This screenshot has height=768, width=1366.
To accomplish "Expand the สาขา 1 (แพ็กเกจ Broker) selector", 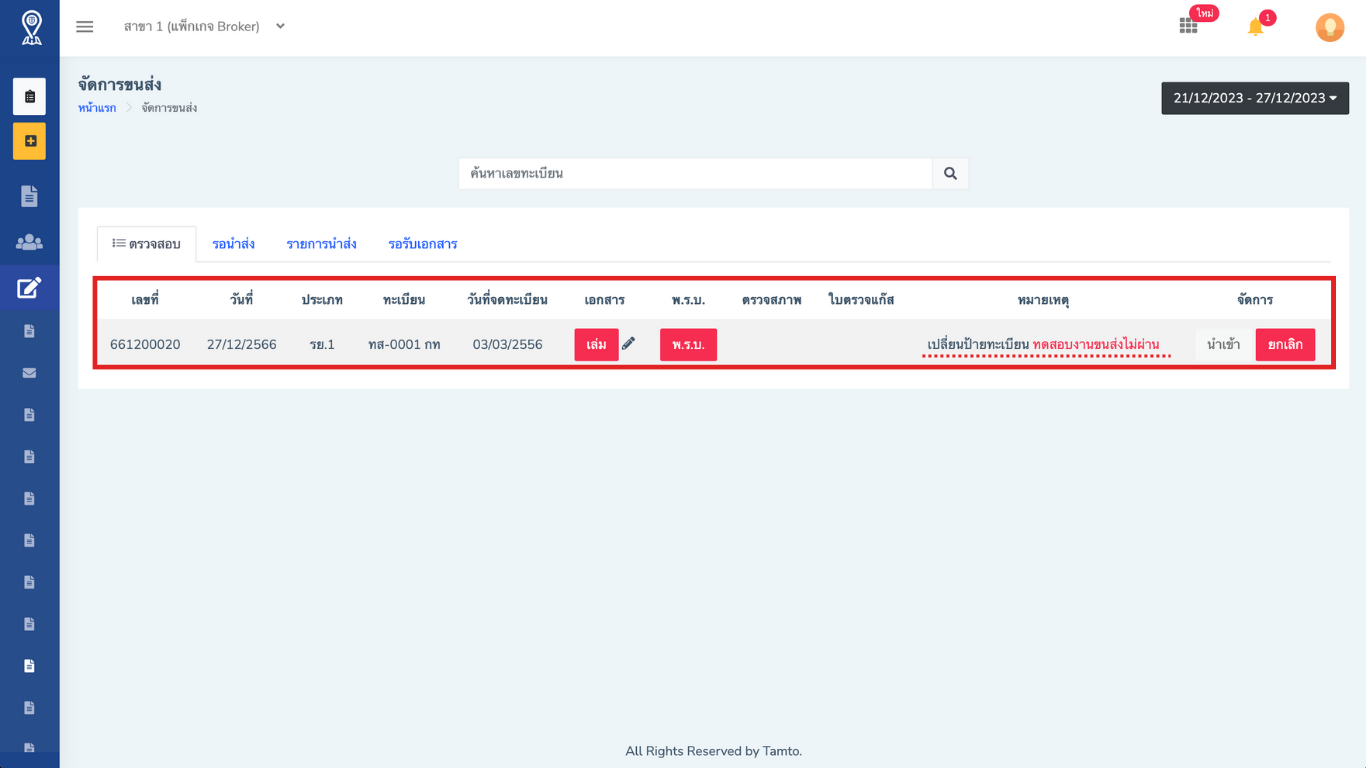I will point(204,27).
